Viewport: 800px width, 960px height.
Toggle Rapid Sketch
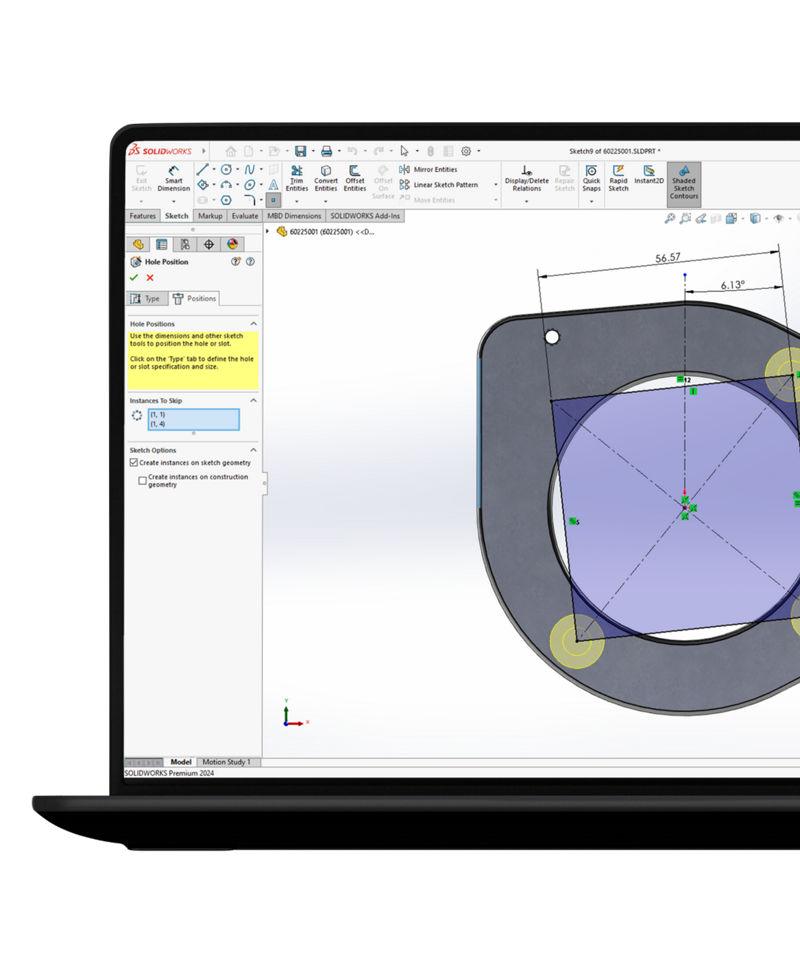pos(618,178)
